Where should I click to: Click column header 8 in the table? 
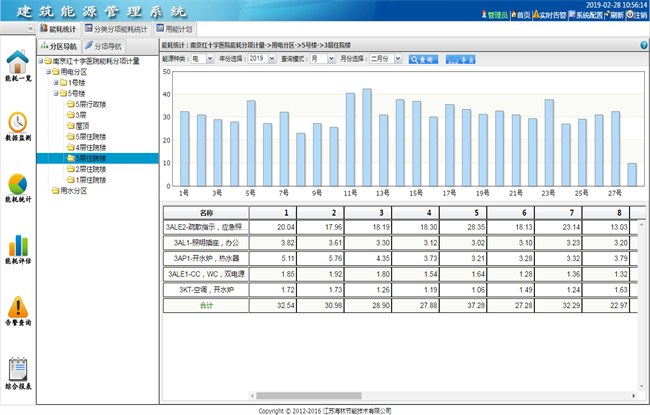coord(606,213)
